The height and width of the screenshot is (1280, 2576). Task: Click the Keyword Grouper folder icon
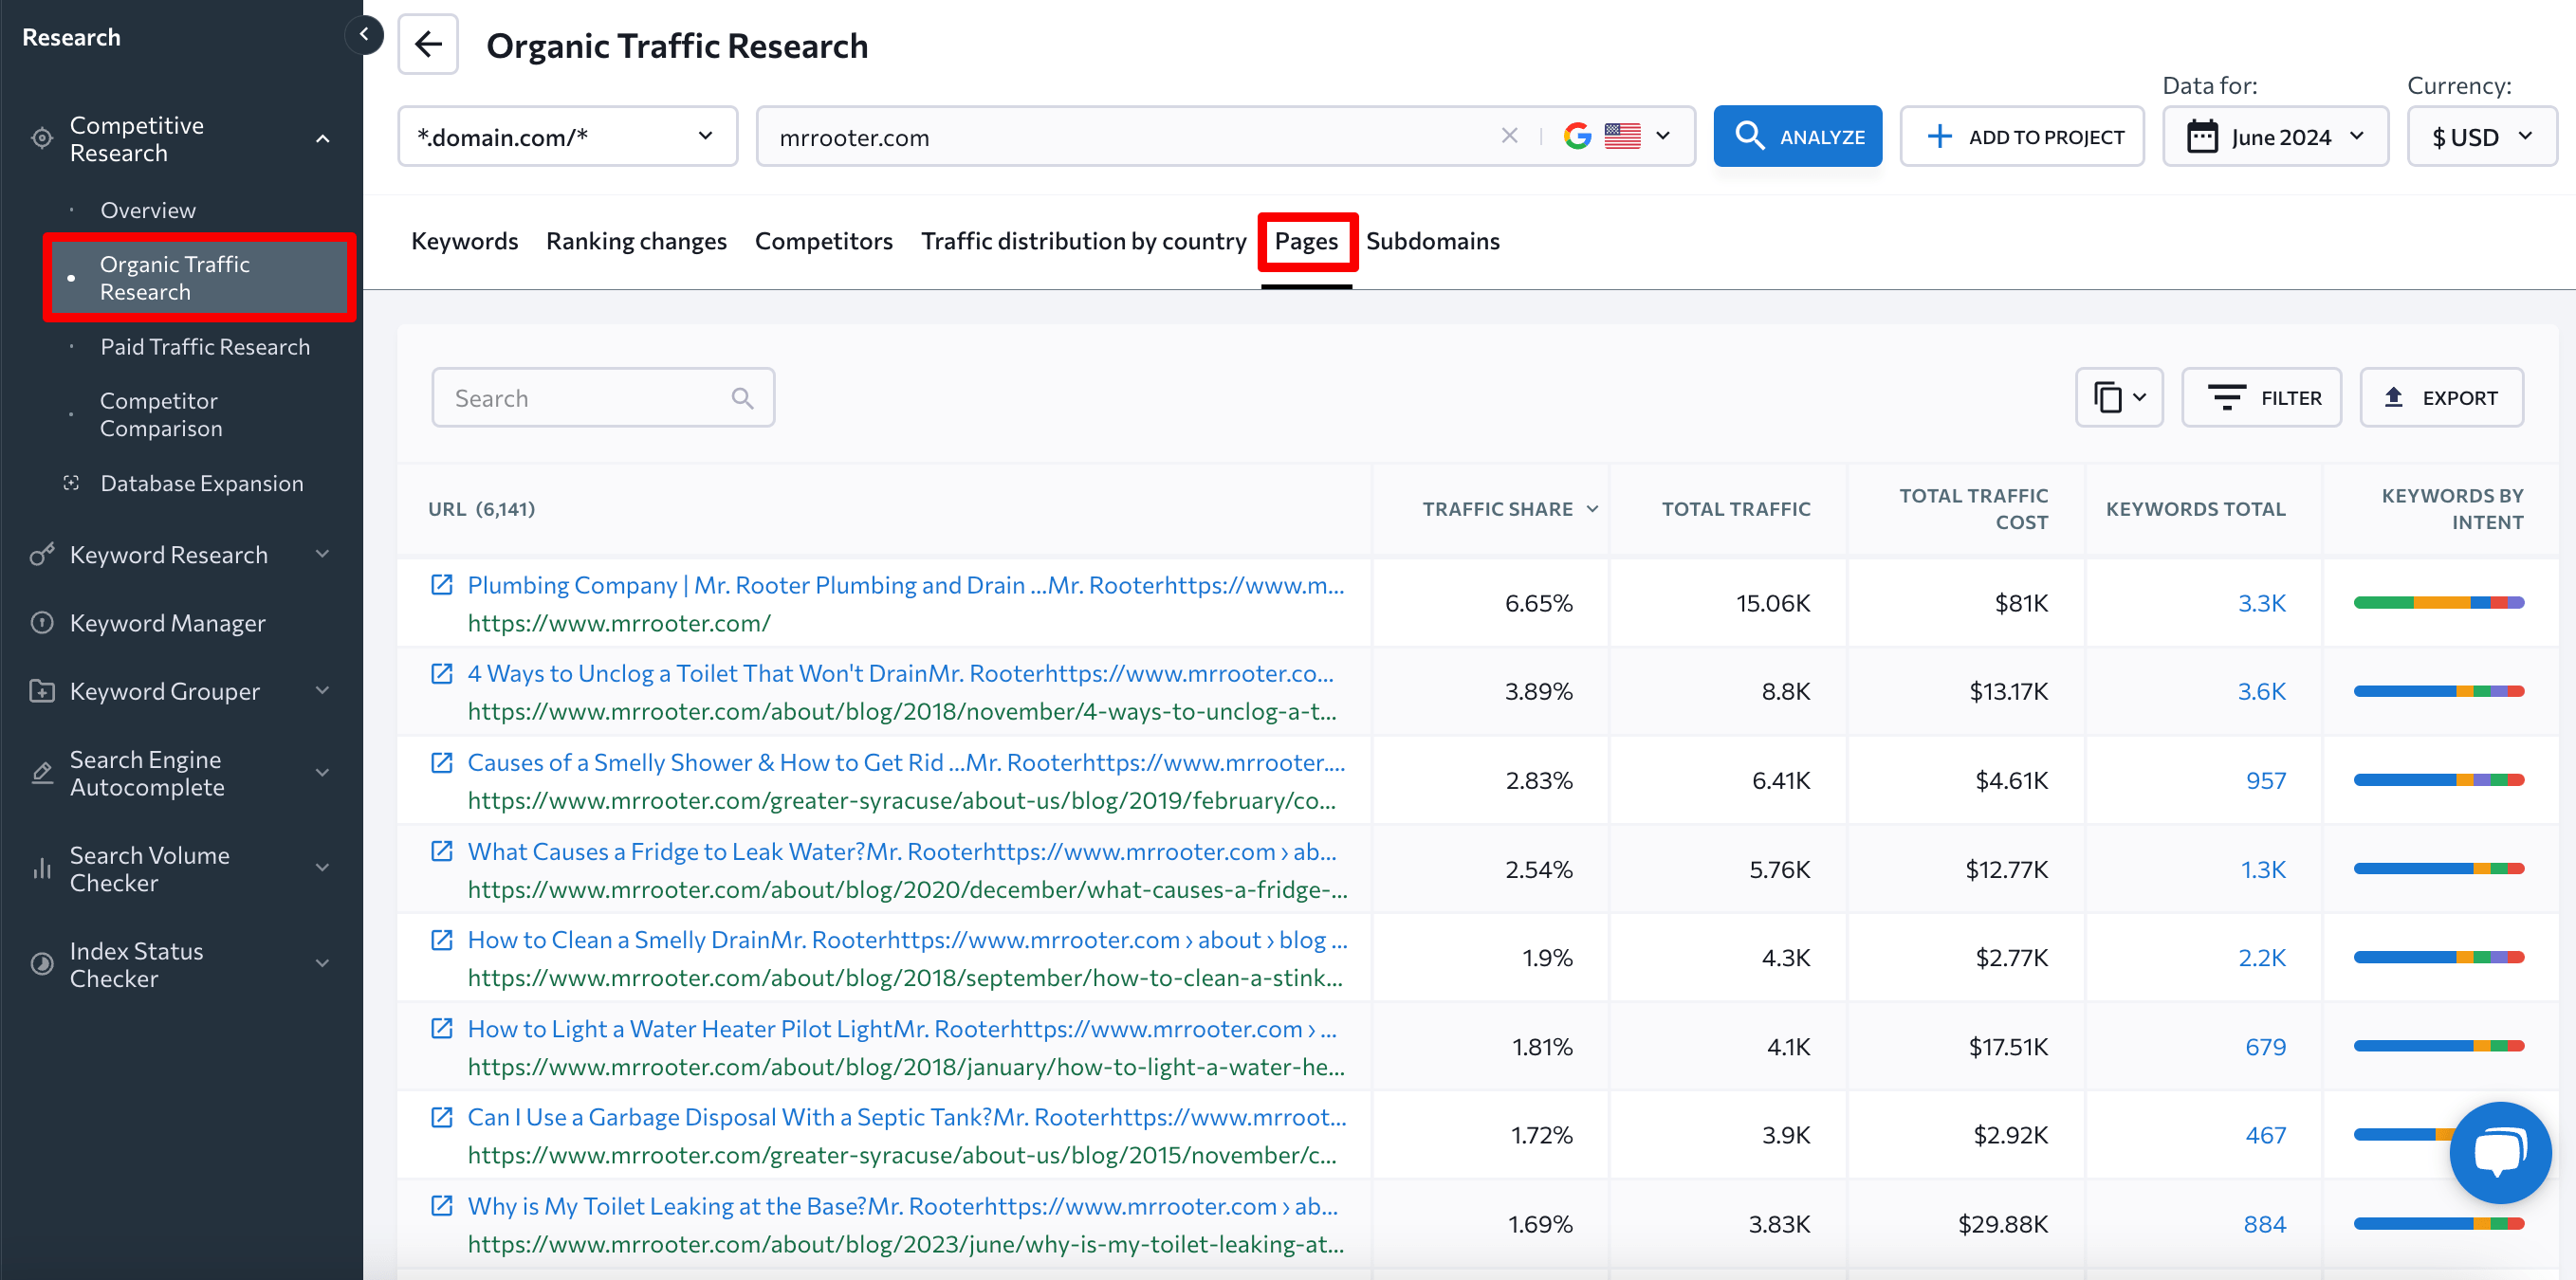coord(41,691)
